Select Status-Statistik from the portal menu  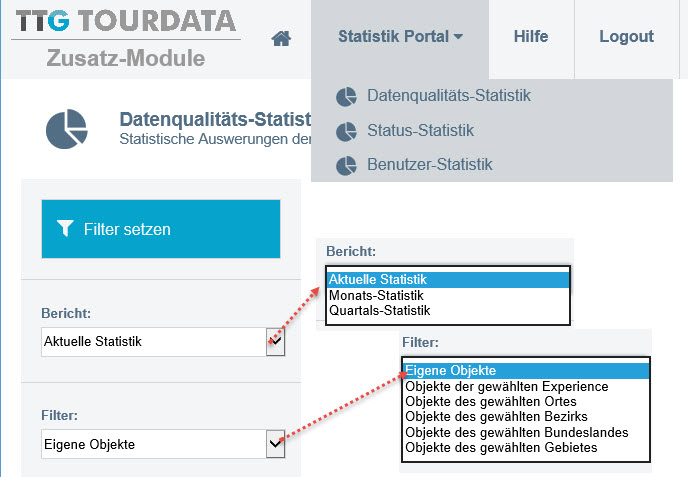[x=420, y=130]
